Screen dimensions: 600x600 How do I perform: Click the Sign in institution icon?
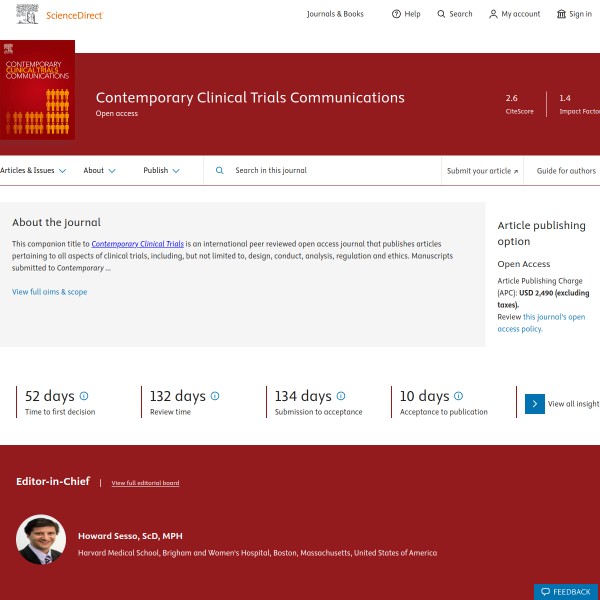[x=561, y=14]
